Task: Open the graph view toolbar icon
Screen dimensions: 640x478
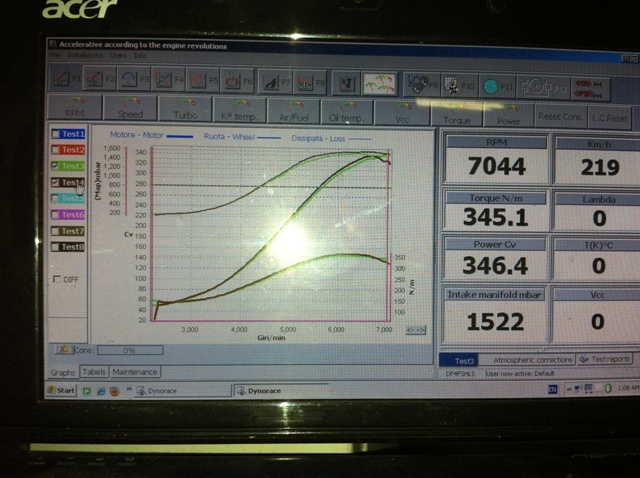Action: tap(378, 83)
